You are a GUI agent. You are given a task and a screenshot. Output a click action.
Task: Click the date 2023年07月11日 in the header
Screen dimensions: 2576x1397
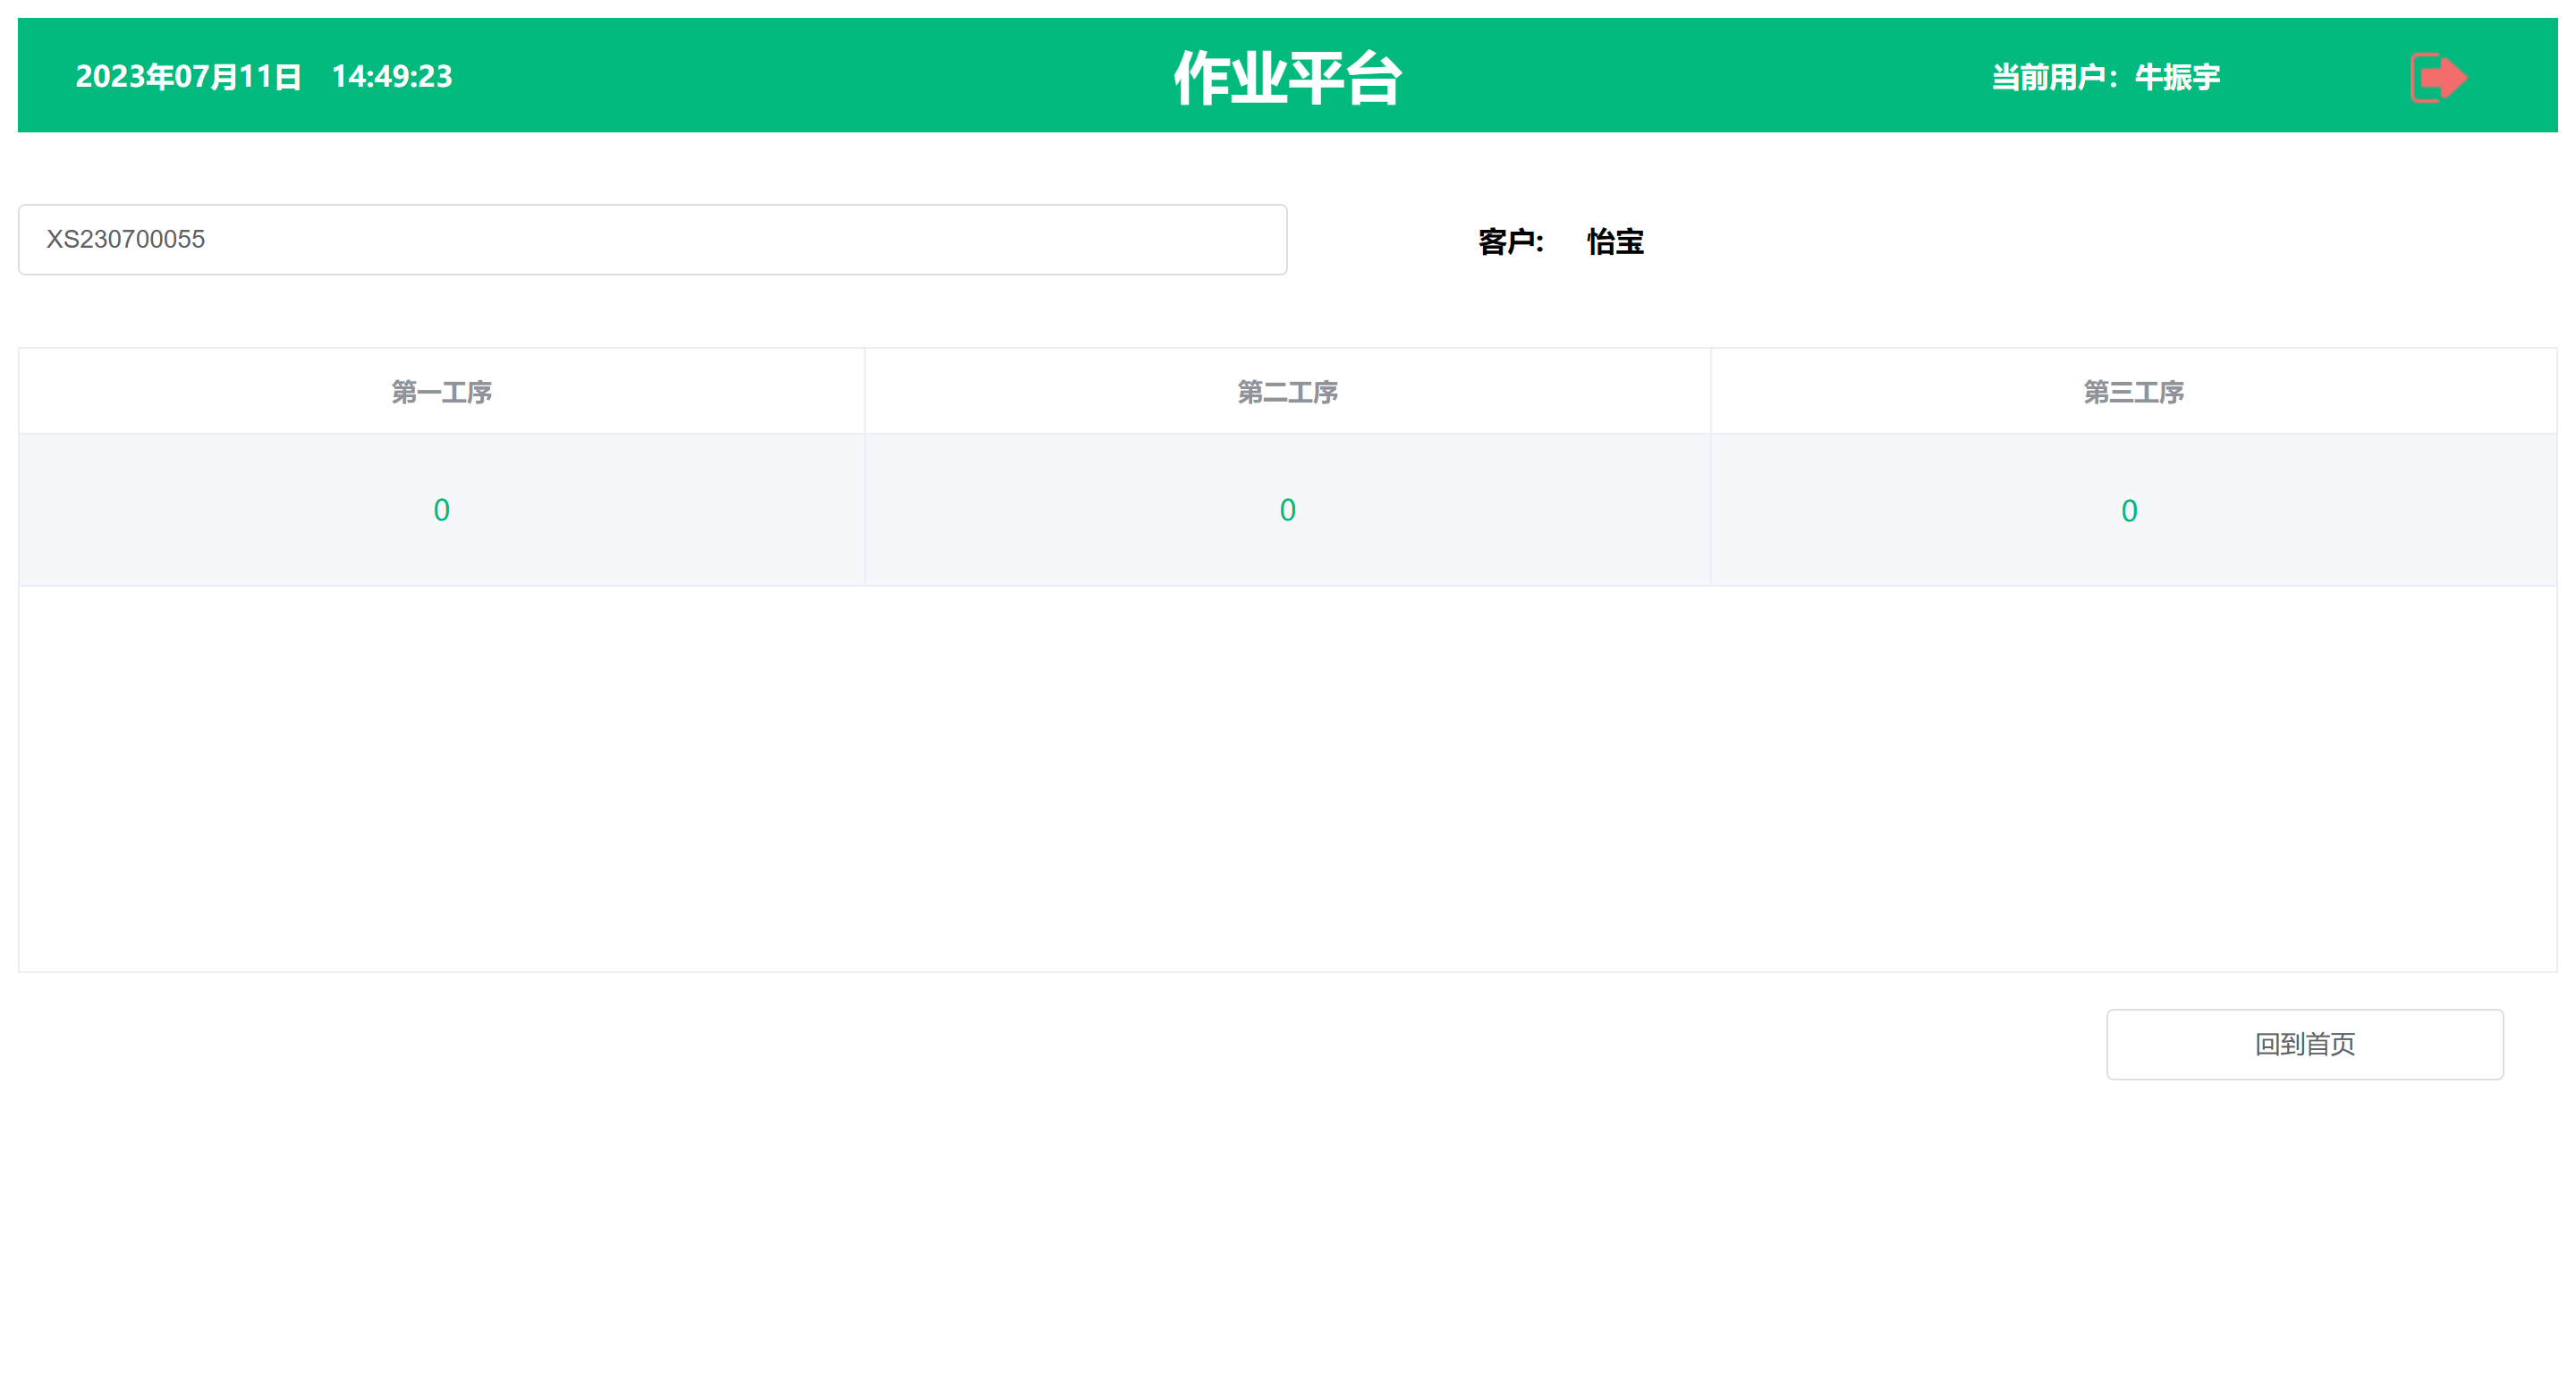tap(188, 77)
